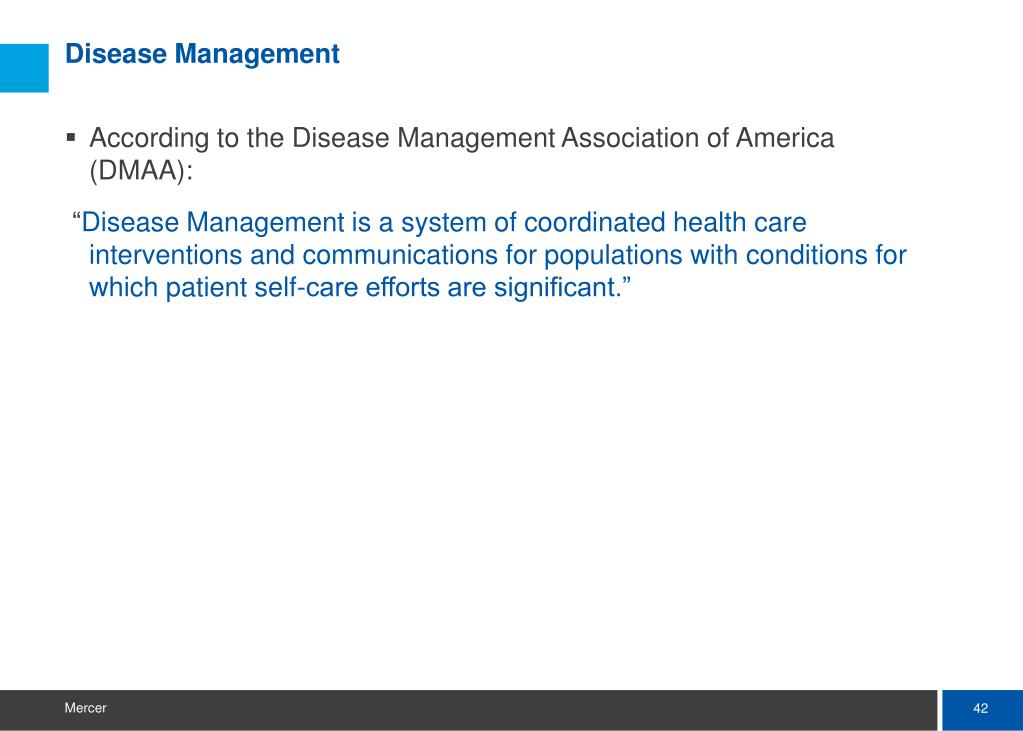Click the word 'America' in the bullet
The width and height of the screenshot is (1023, 731).
785,138
